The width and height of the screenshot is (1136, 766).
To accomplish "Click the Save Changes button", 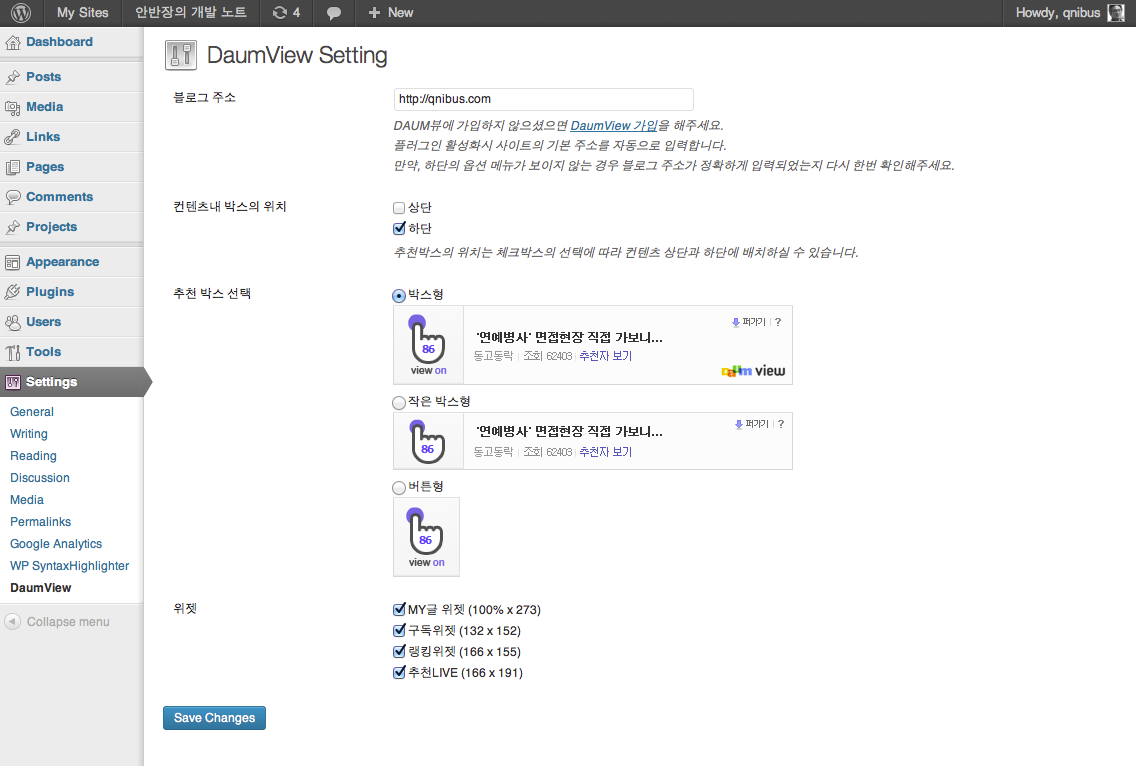I will pos(214,718).
